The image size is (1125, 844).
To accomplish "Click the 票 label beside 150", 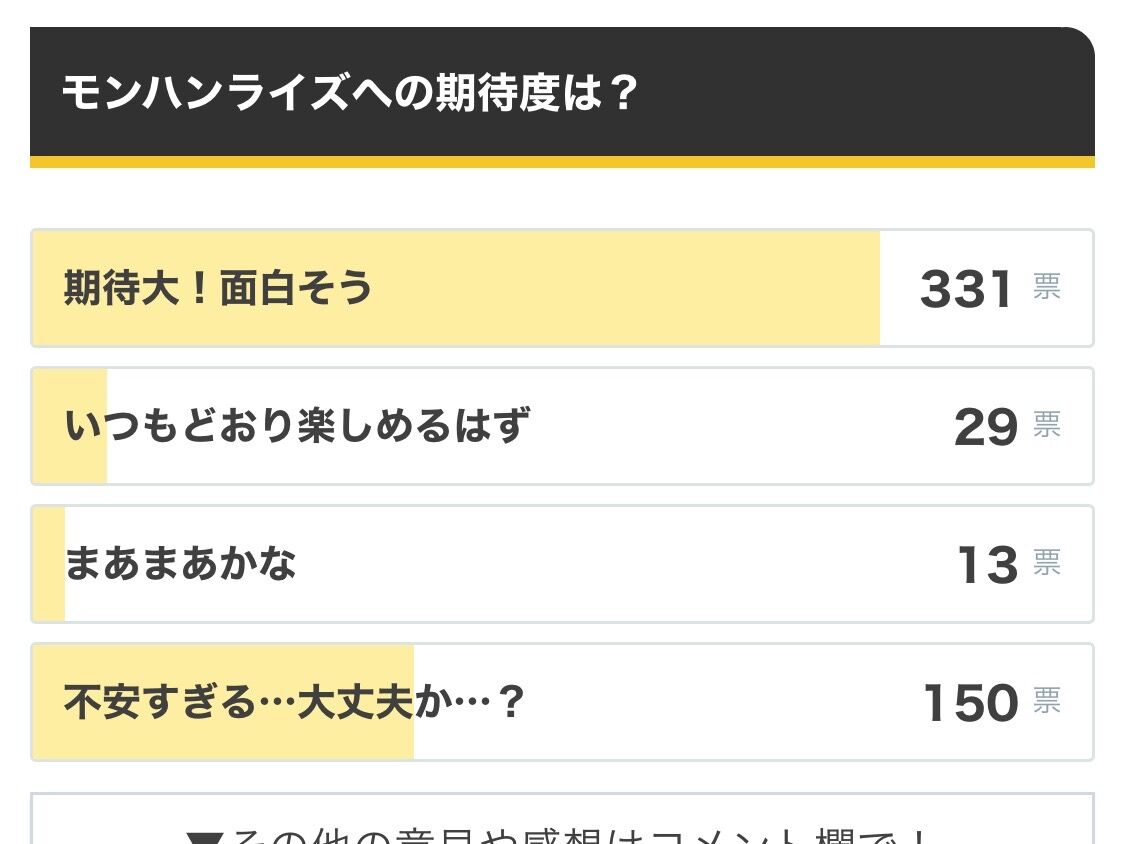I will pos(1047,700).
